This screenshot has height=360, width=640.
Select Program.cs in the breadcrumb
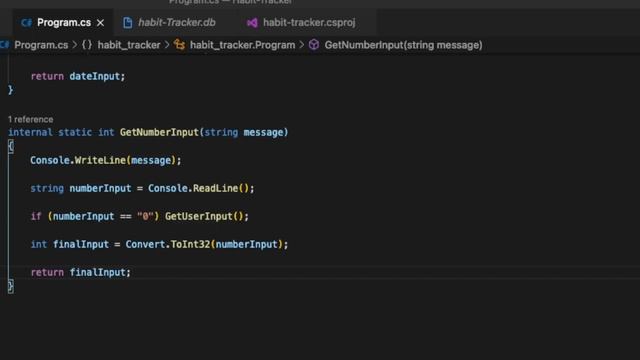41,45
